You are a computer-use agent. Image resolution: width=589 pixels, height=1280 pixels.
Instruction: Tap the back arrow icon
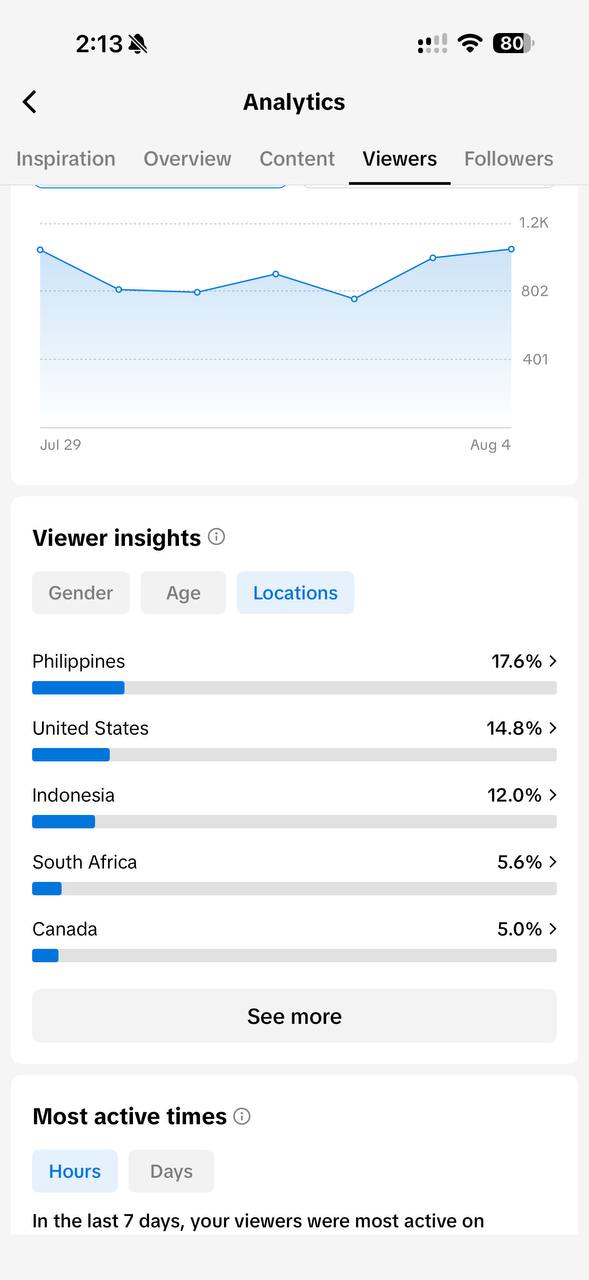[29, 102]
